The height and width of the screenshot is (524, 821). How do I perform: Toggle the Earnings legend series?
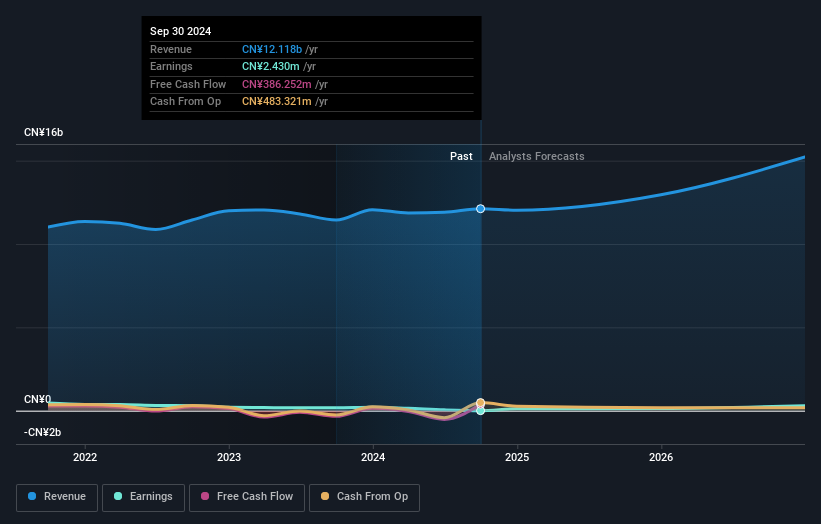pos(143,497)
